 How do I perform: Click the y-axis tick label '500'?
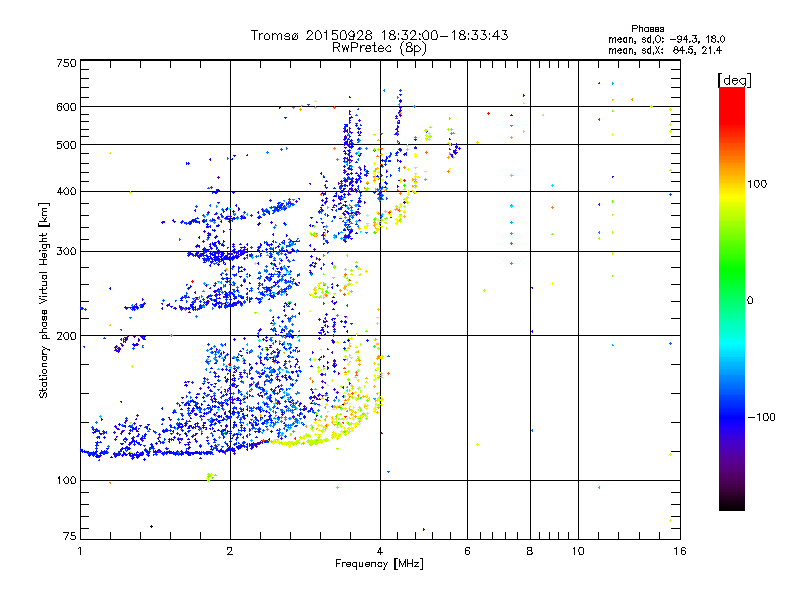click(x=66, y=145)
